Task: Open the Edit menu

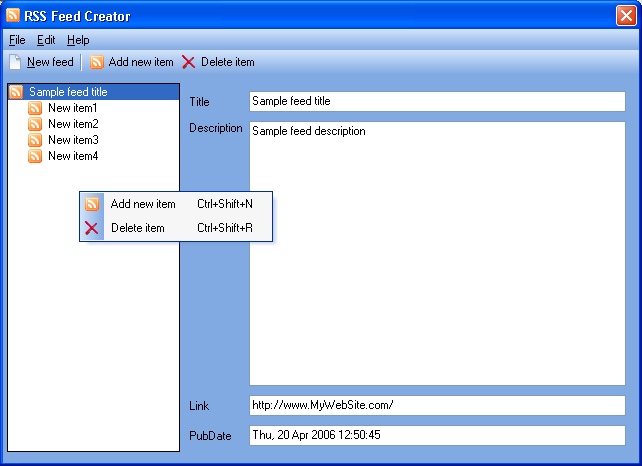Action: click(x=46, y=40)
